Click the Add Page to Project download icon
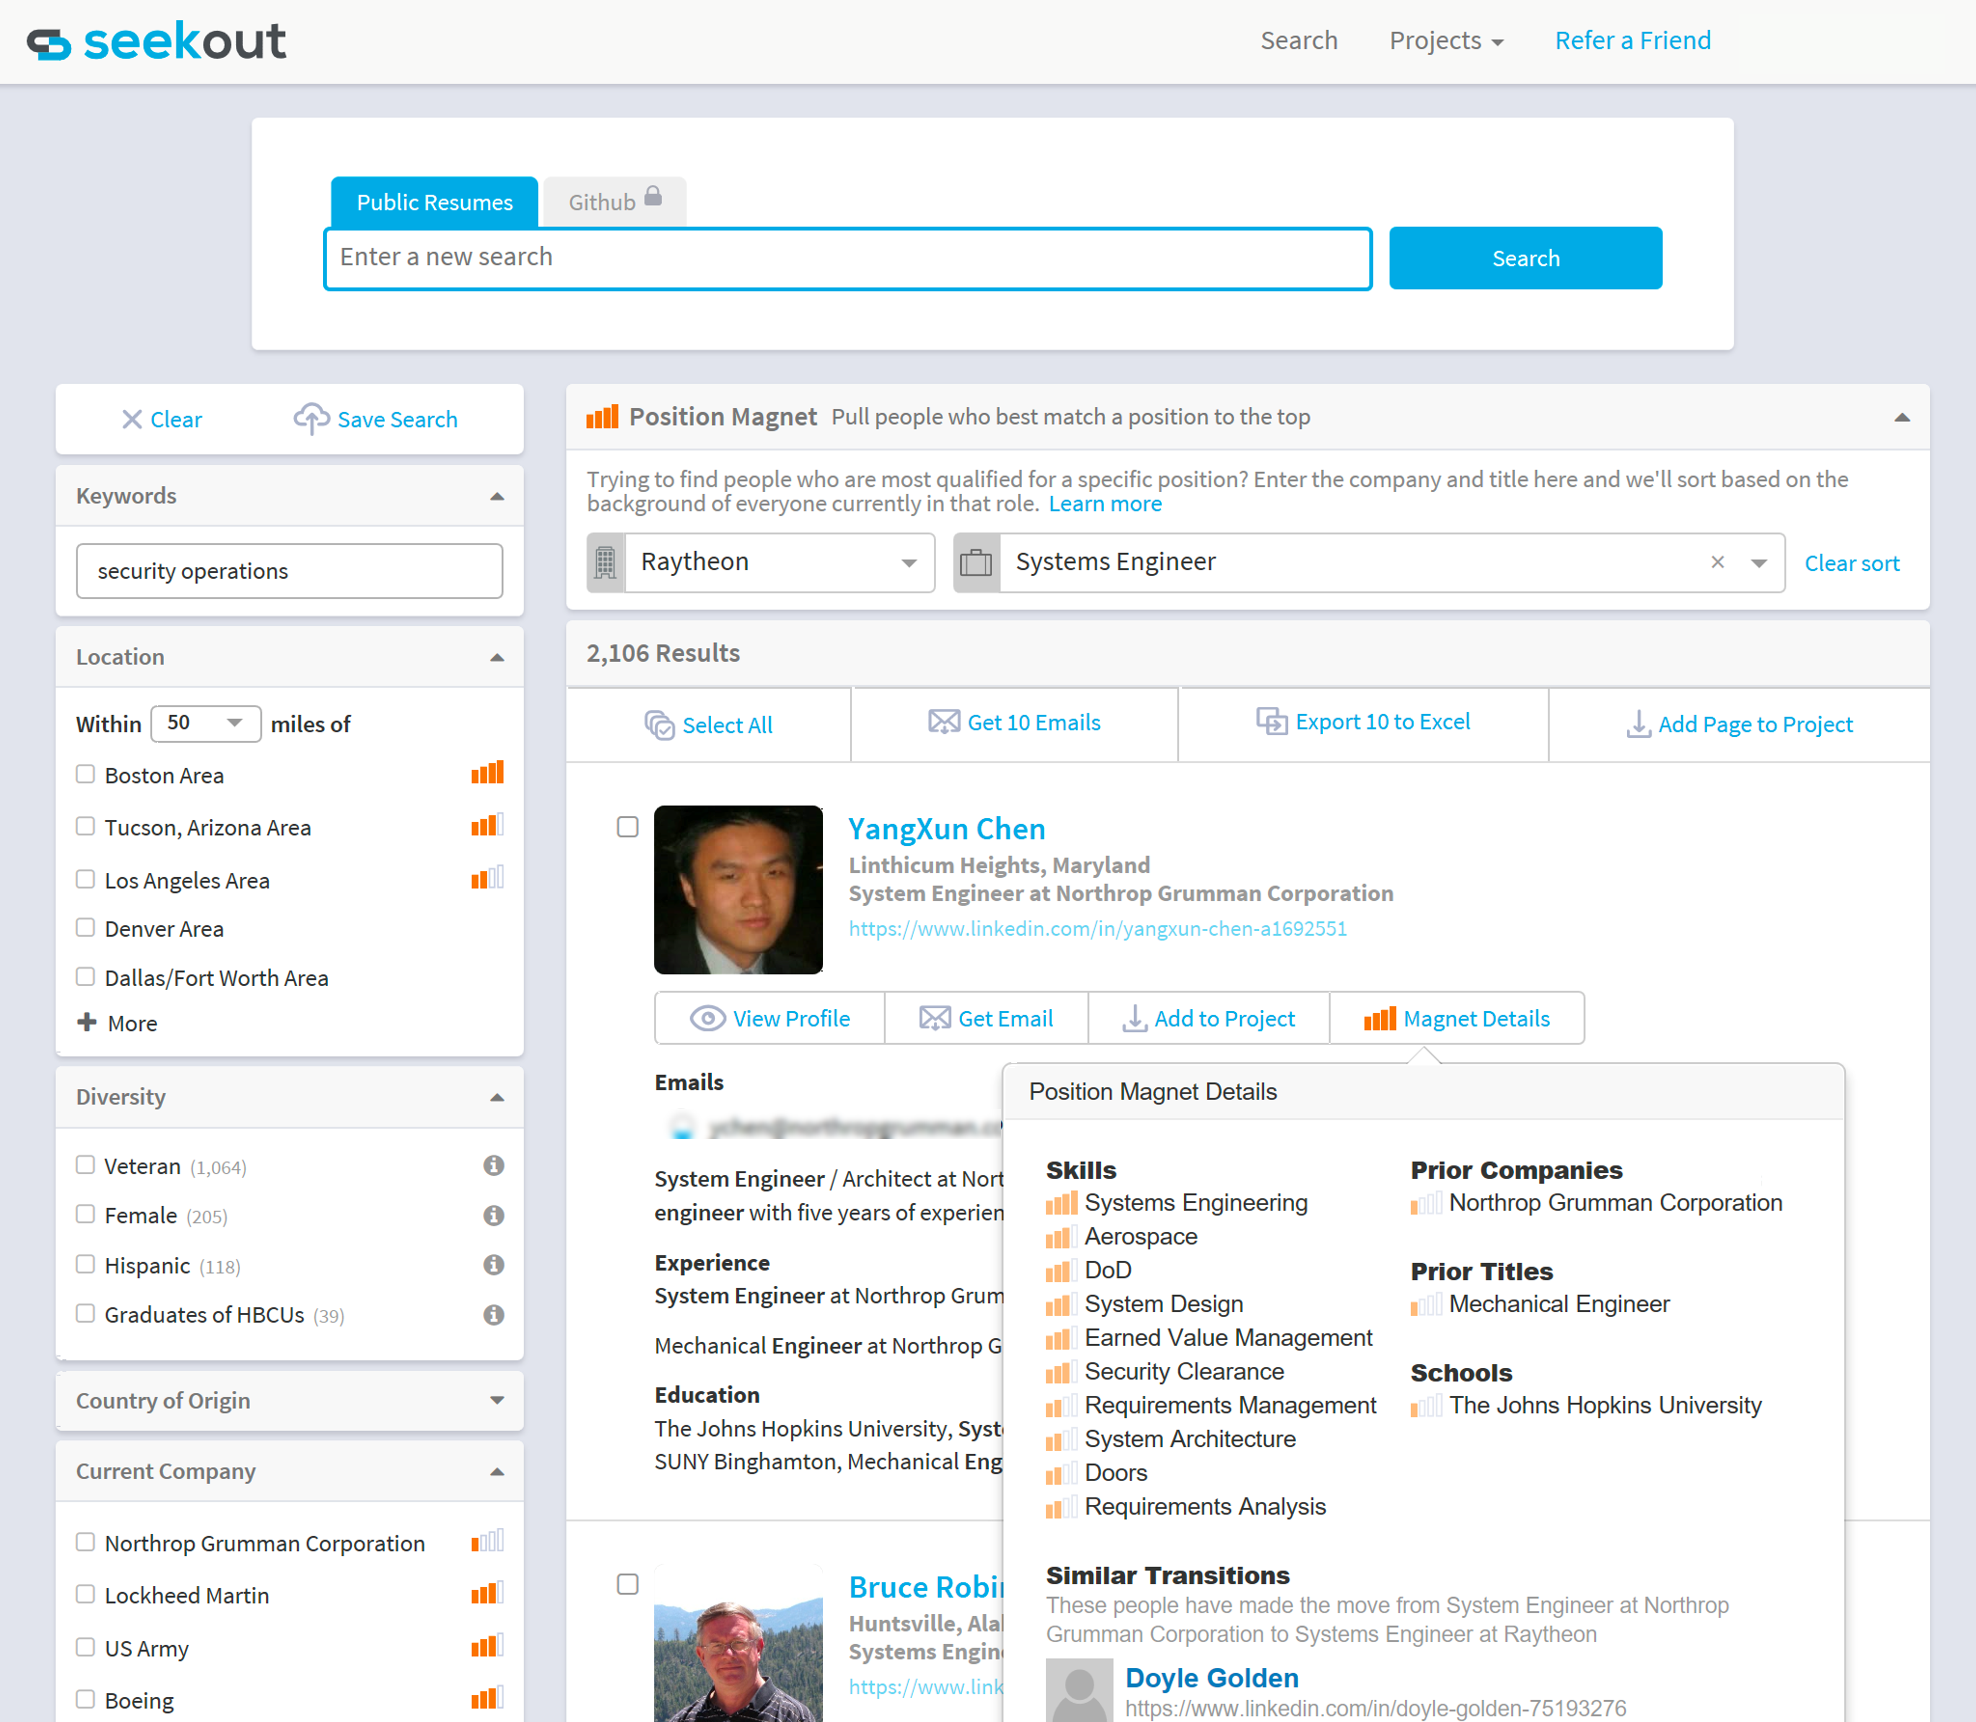This screenshot has height=1722, width=1976. pos(1638,724)
